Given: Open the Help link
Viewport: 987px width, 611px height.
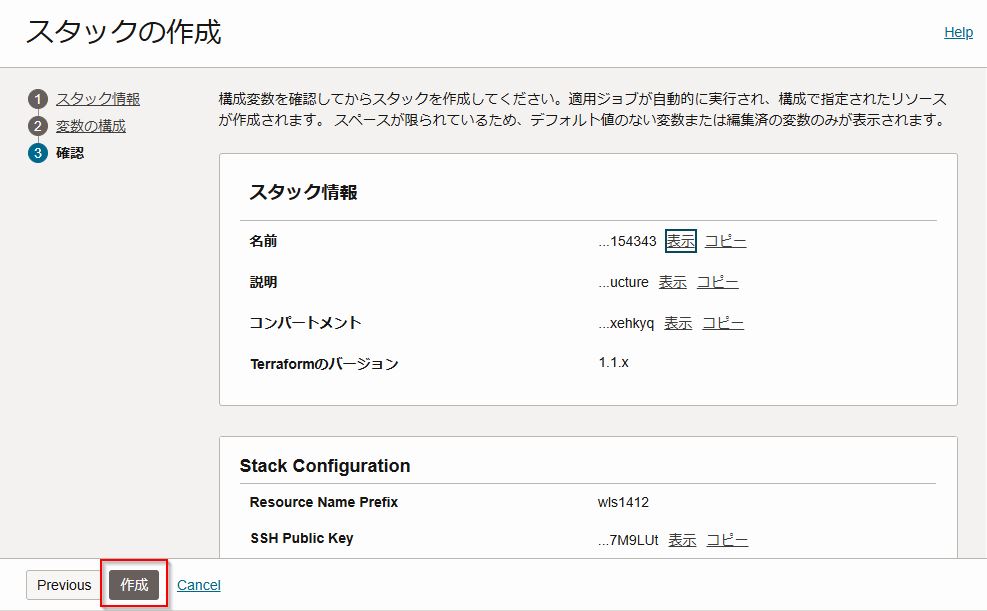Looking at the screenshot, I should (x=958, y=32).
